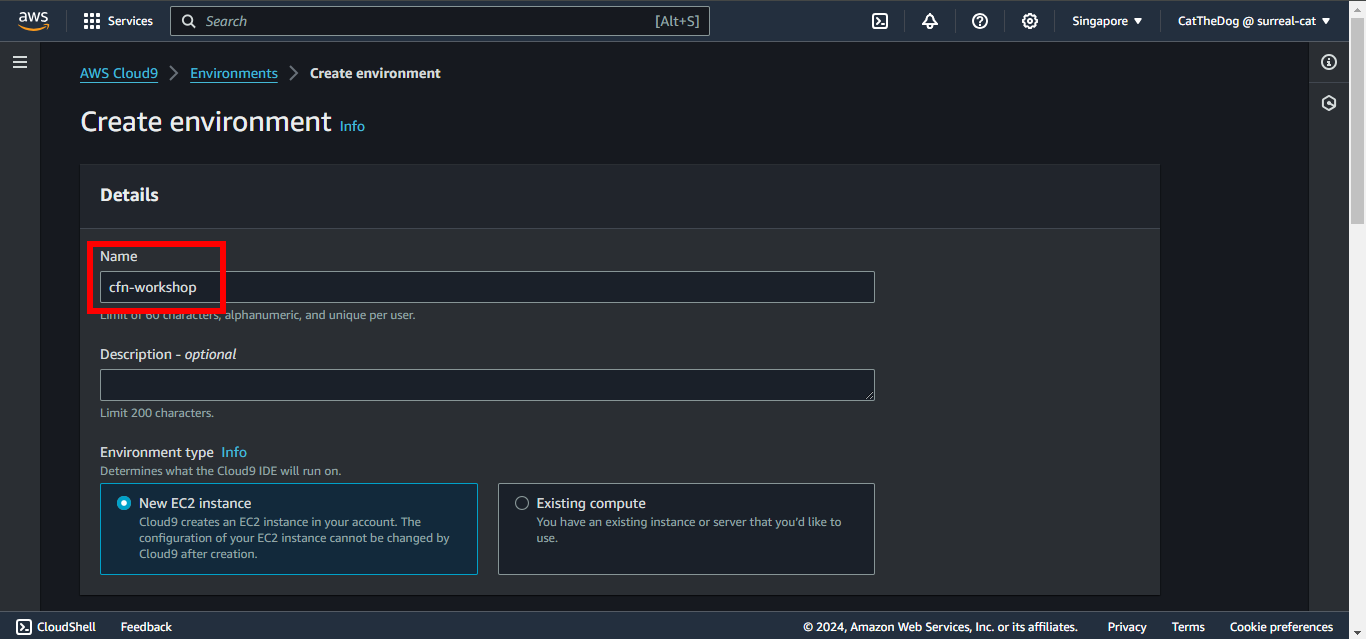
Task: Open the info panel icon on right
Action: [1329, 62]
